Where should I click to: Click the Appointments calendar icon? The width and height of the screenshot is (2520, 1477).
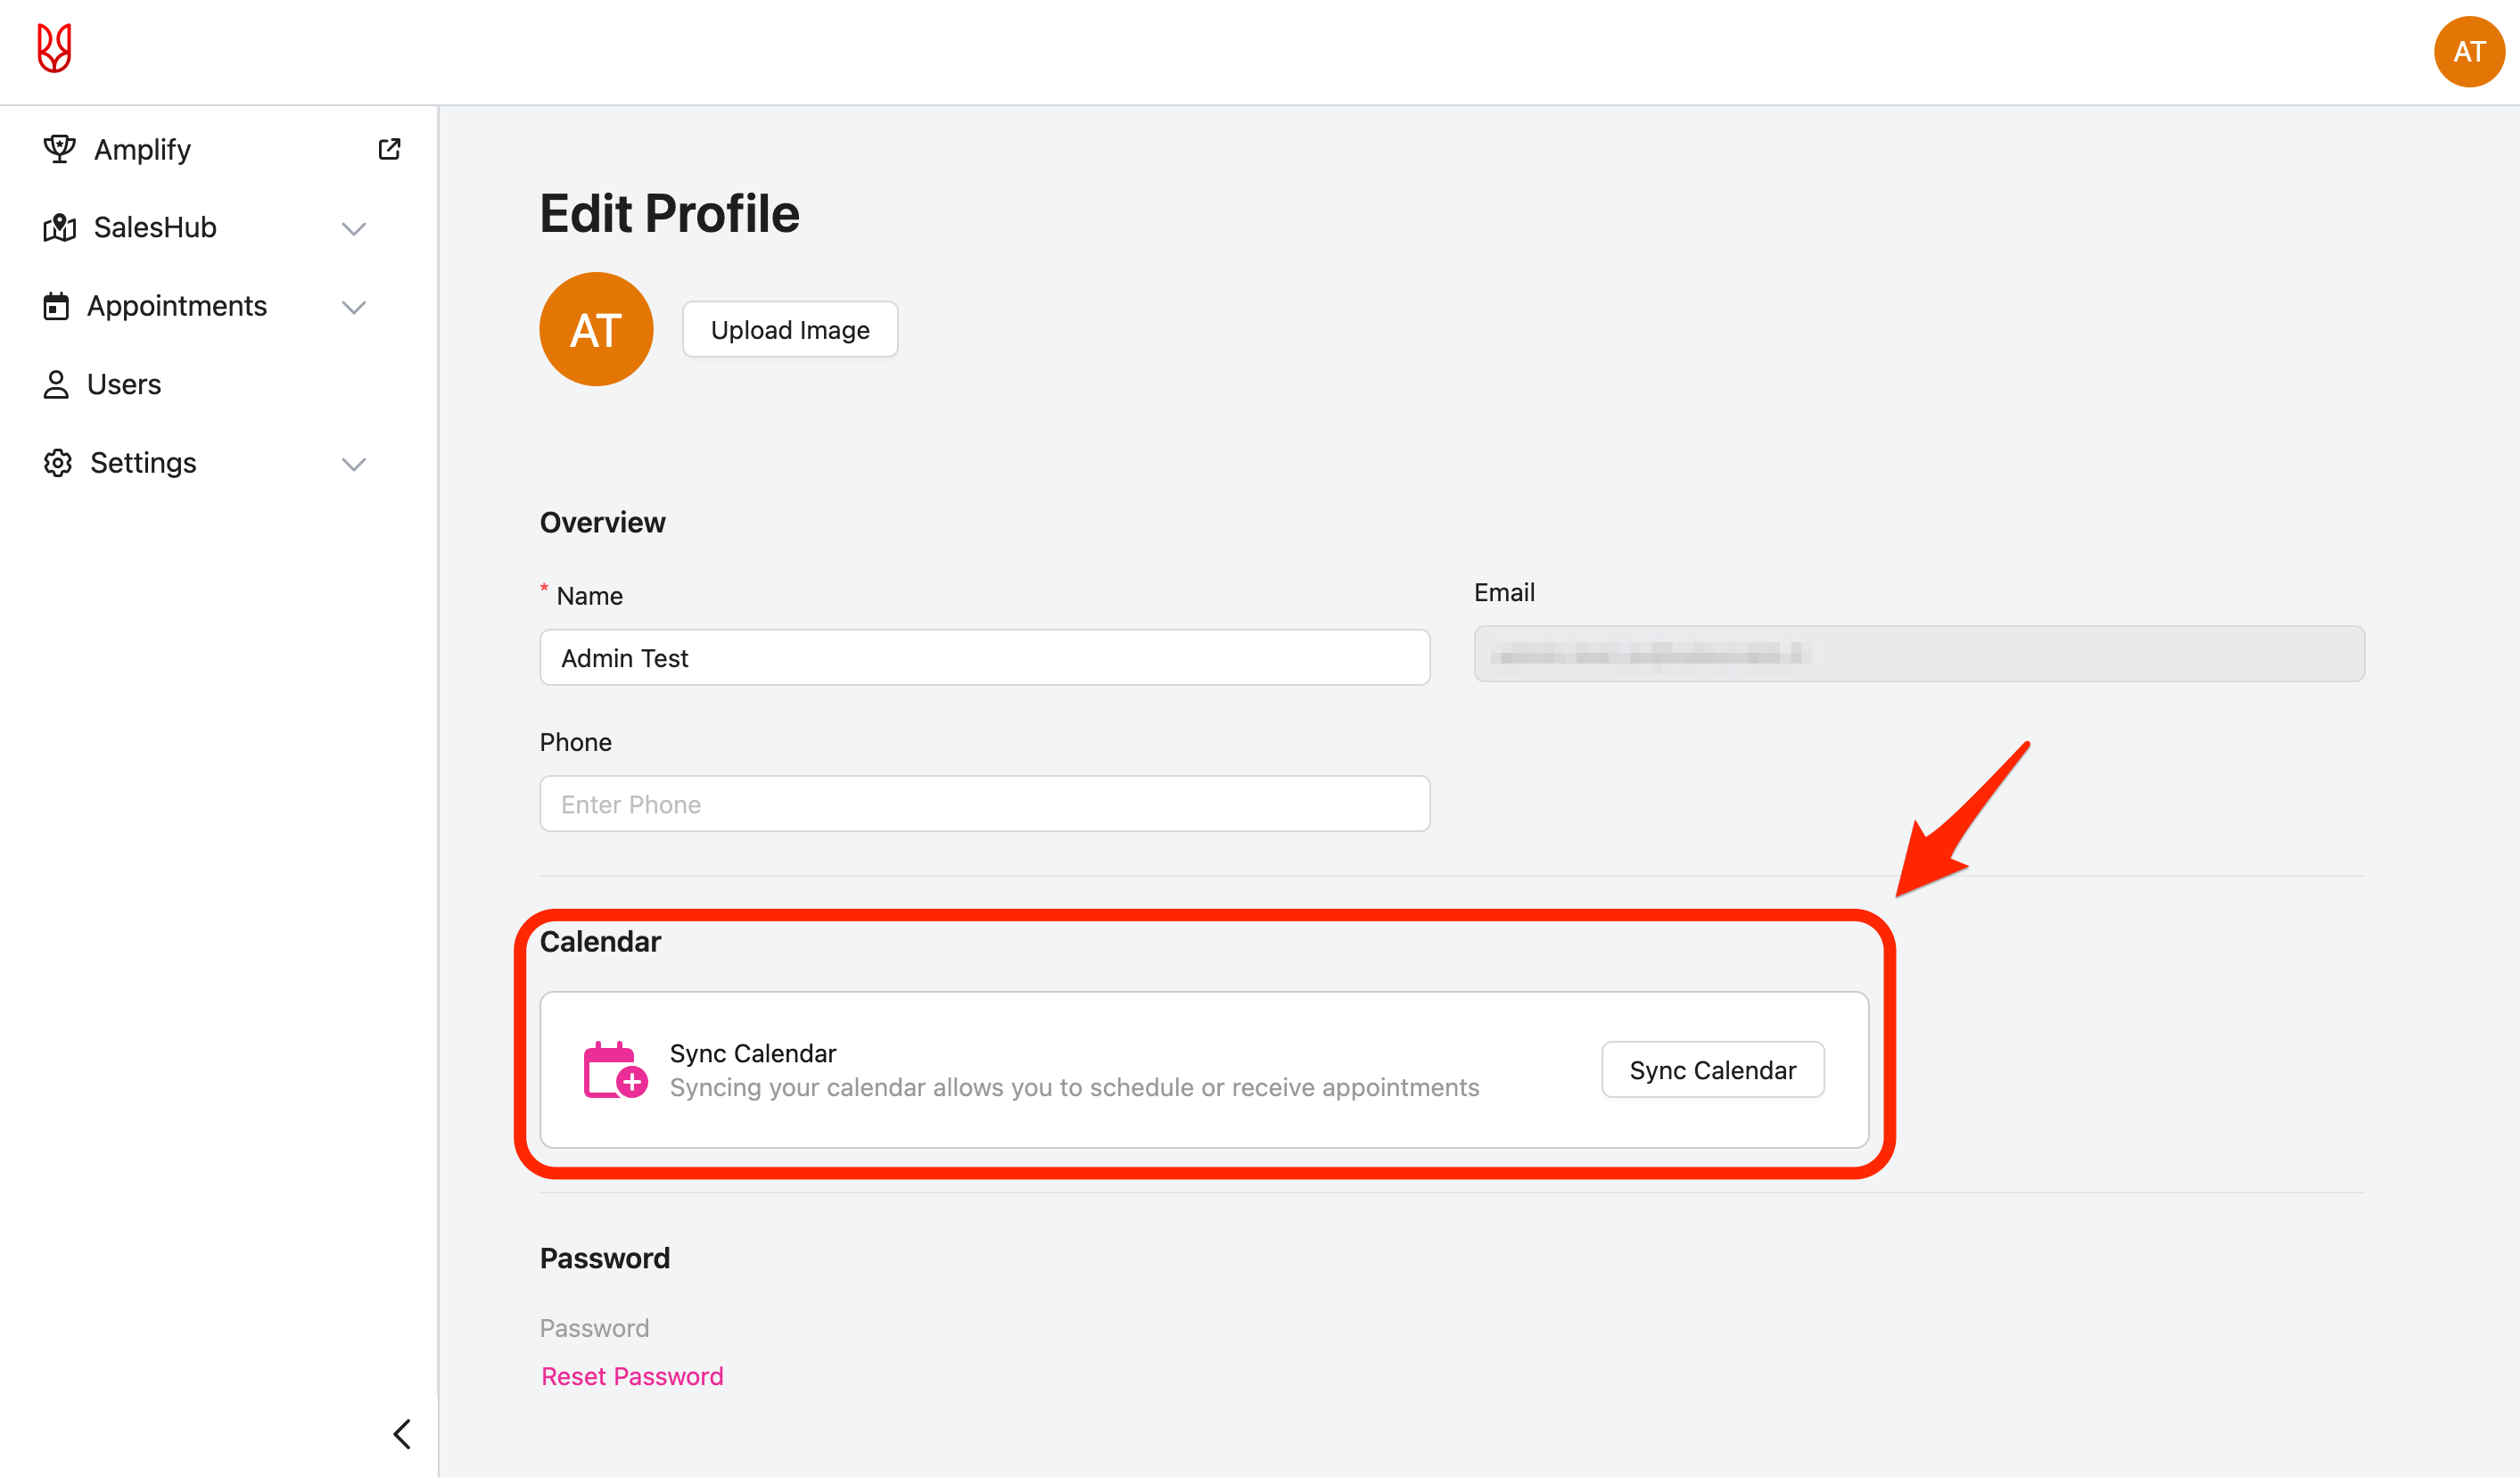click(x=56, y=306)
